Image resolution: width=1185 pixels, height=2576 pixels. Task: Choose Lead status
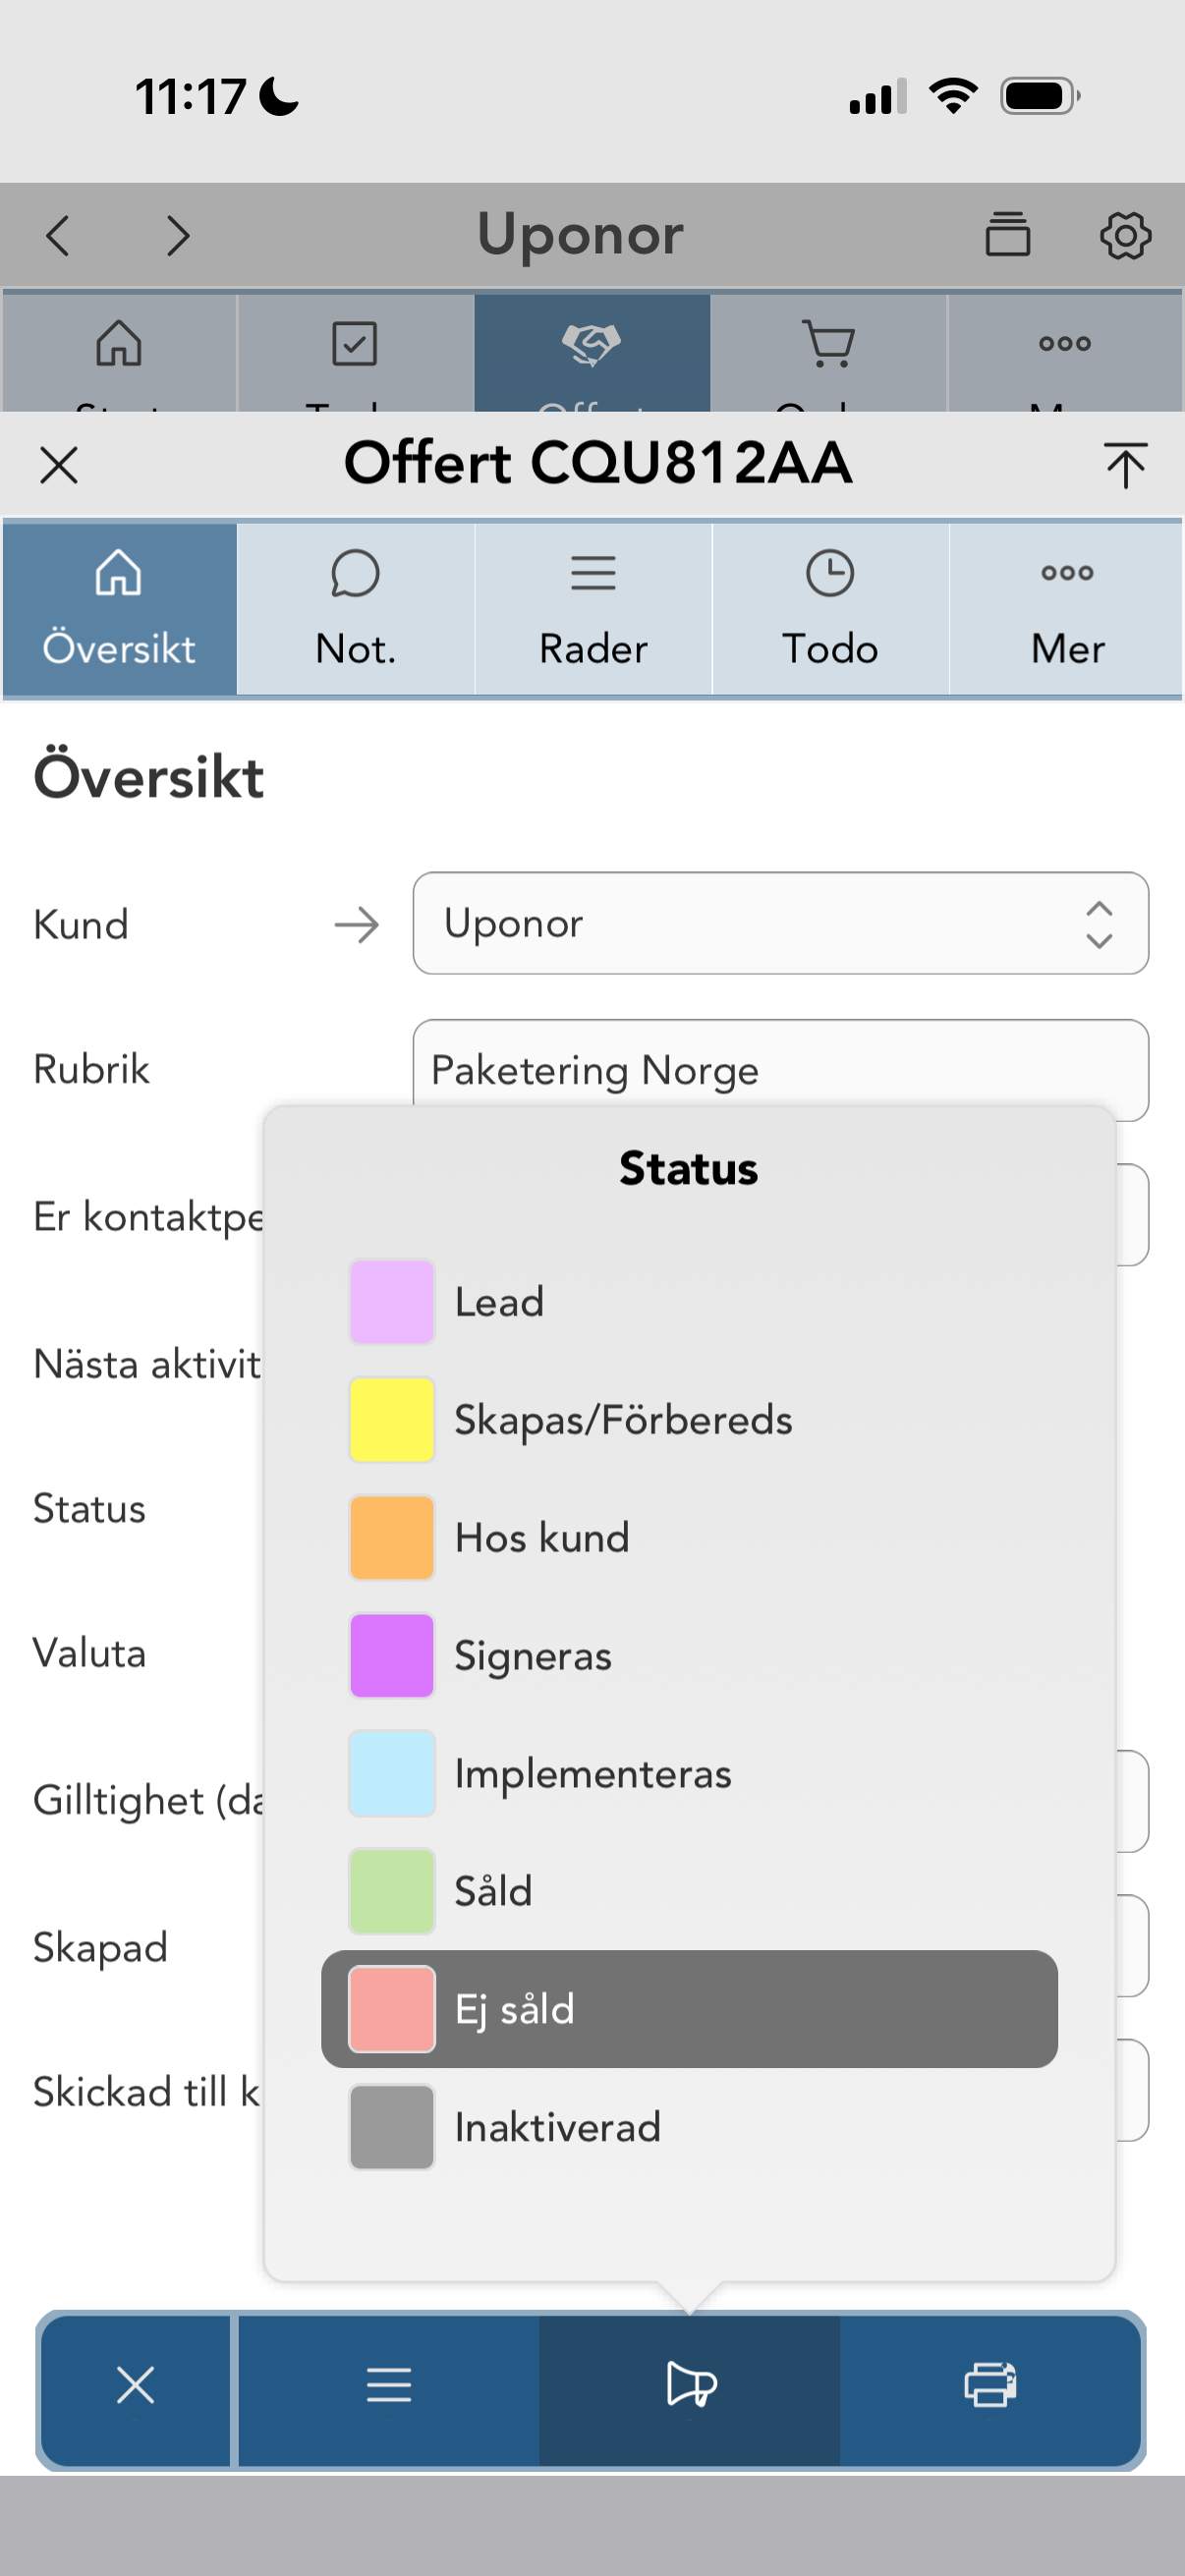689,1302
